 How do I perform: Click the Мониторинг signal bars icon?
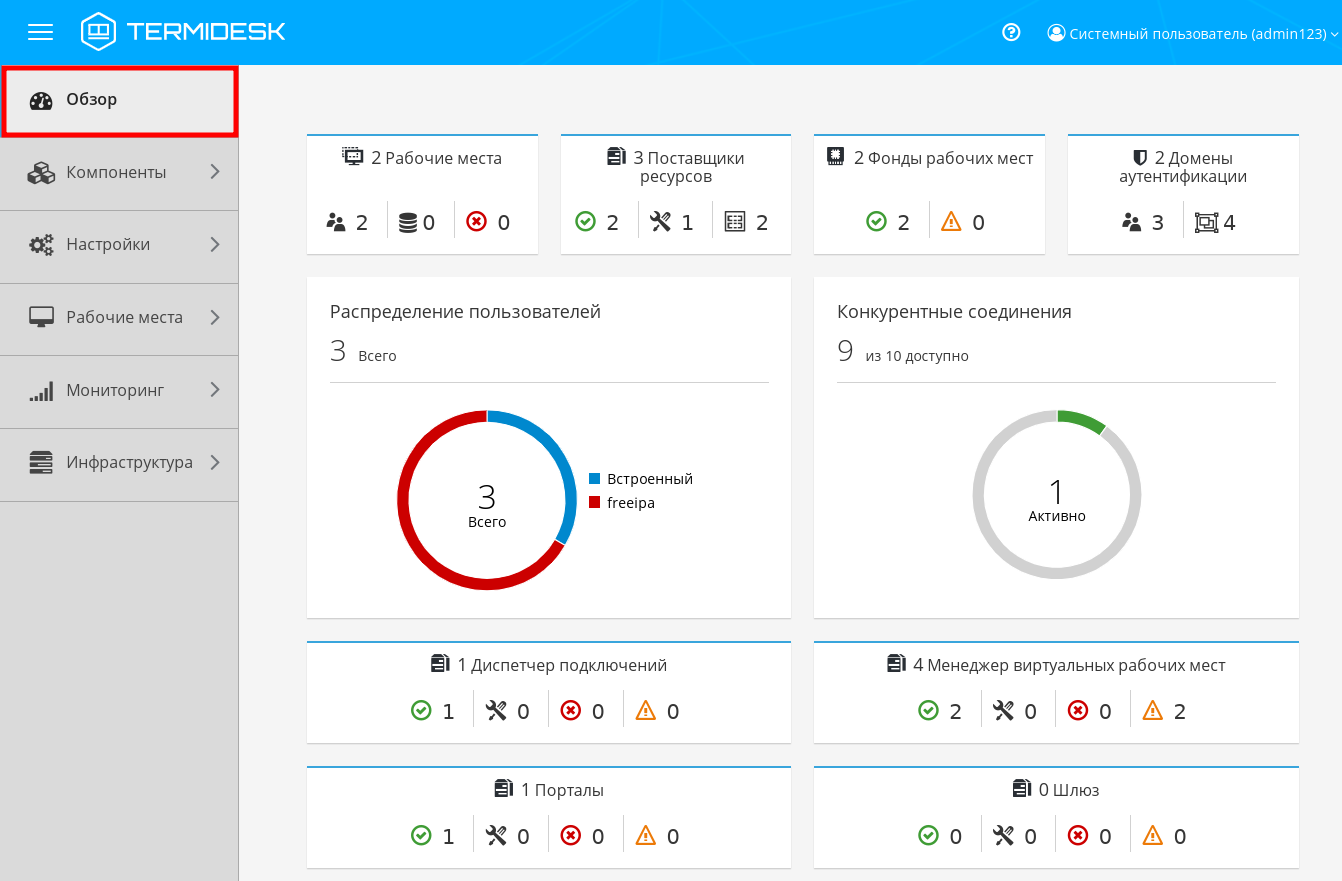point(41,391)
